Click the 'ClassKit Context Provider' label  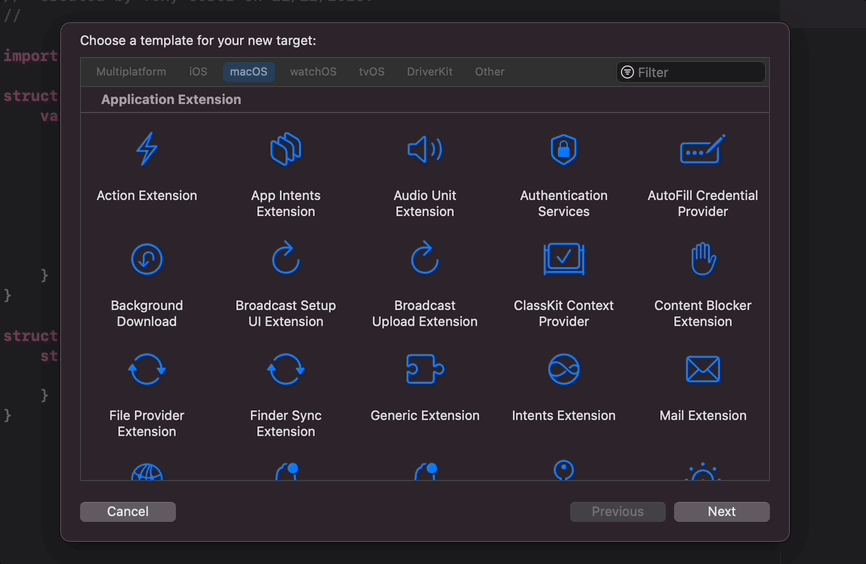point(564,313)
